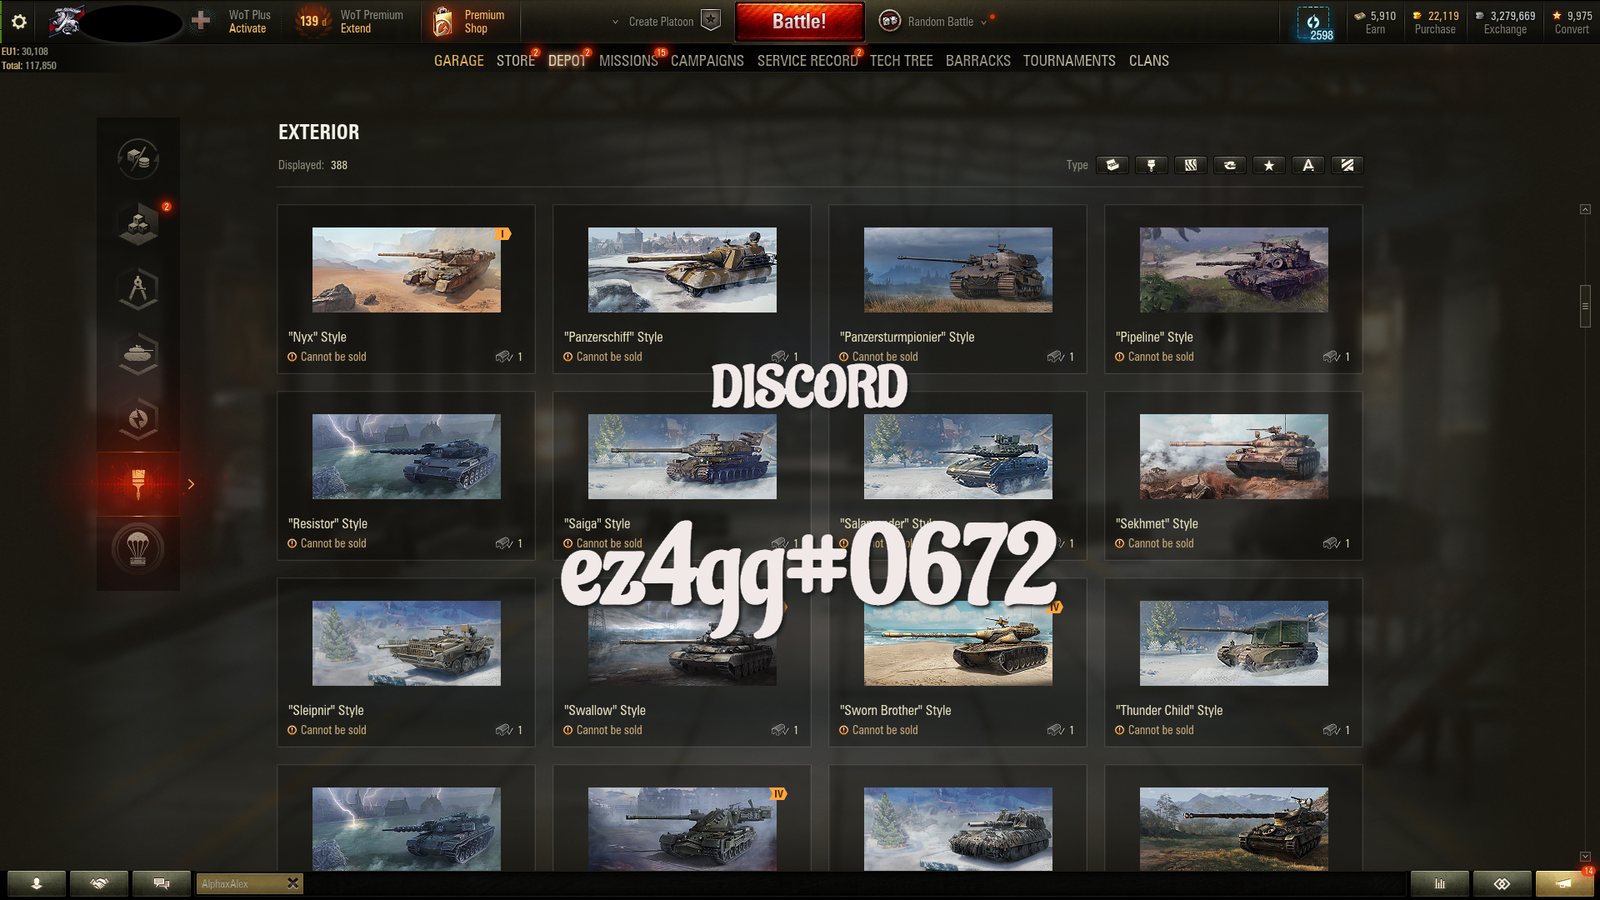Filter by paints brush type
The width and height of the screenshot is (1600, 900).
coord(1151,165)
